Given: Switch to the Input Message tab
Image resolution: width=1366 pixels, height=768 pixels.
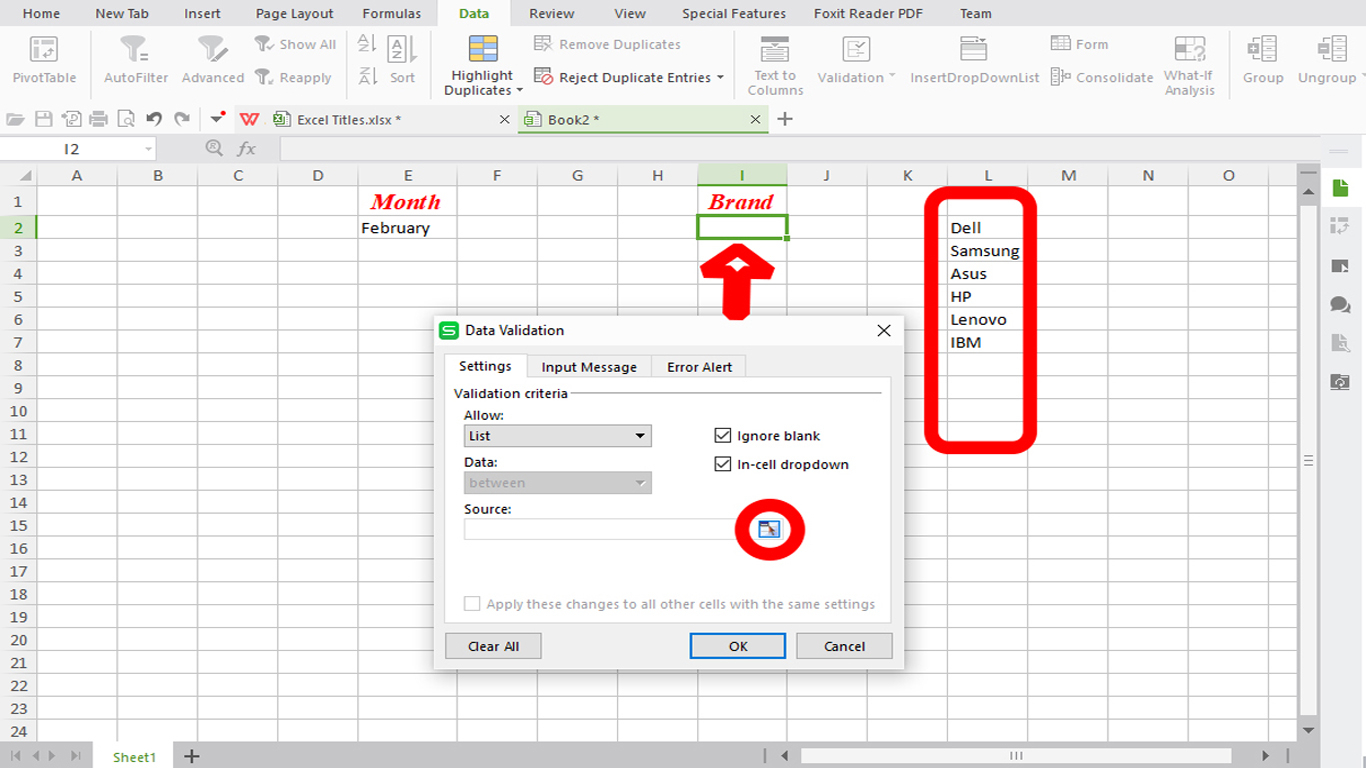Looking at the screenshot, I should (x=589, y=367).
